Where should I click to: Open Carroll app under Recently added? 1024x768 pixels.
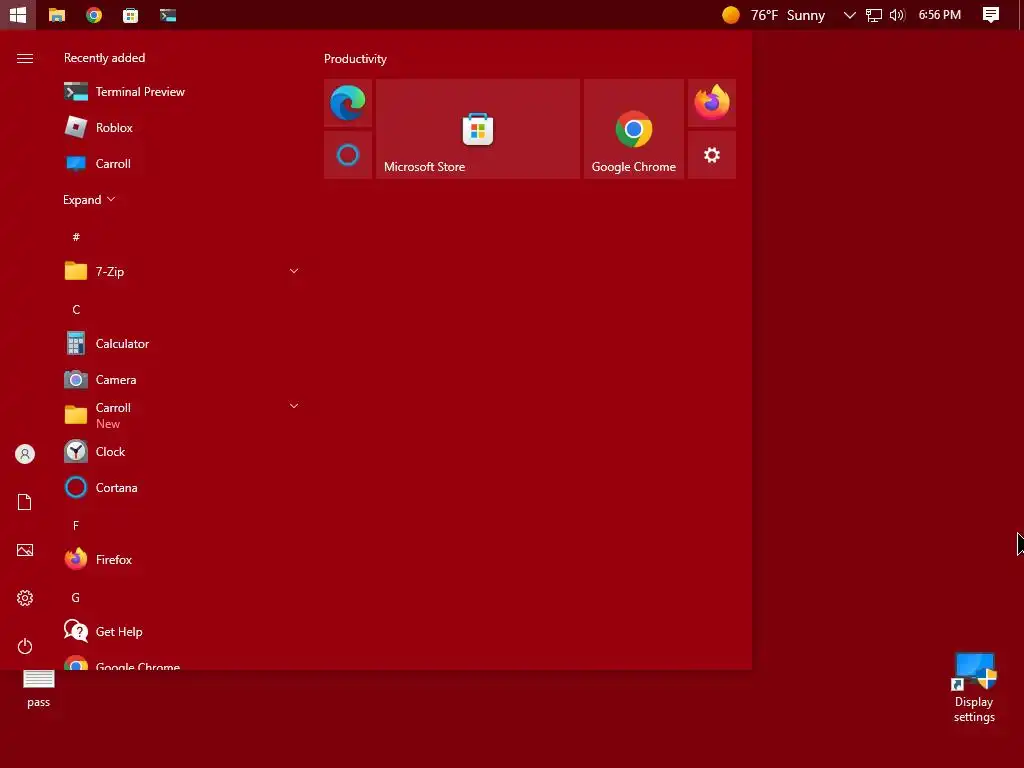(x=183, y=163)
